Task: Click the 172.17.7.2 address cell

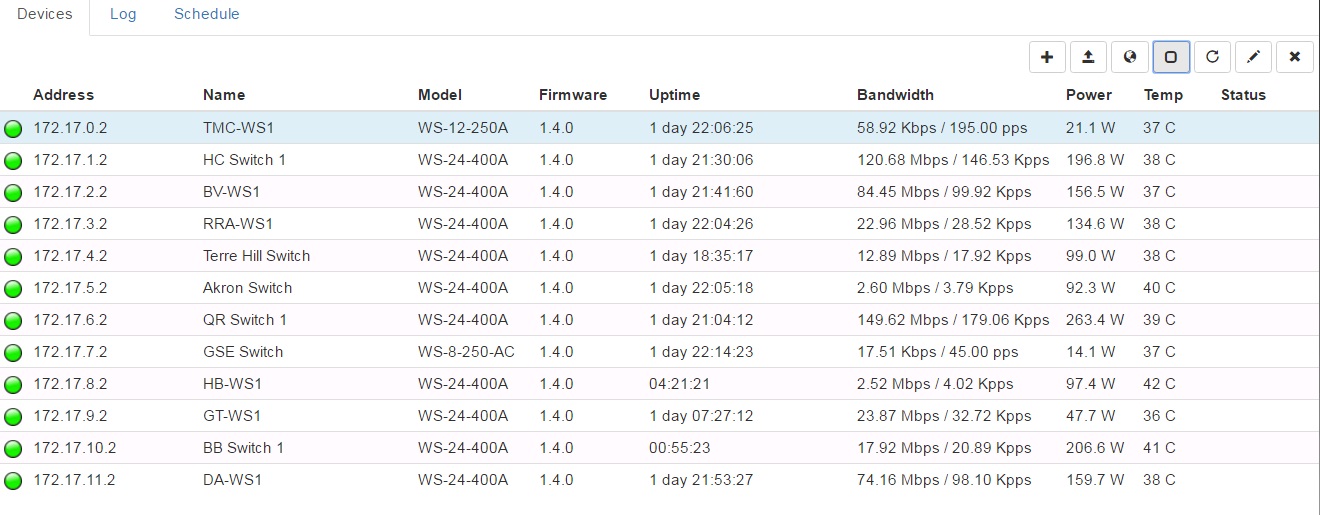Action: 70,352
